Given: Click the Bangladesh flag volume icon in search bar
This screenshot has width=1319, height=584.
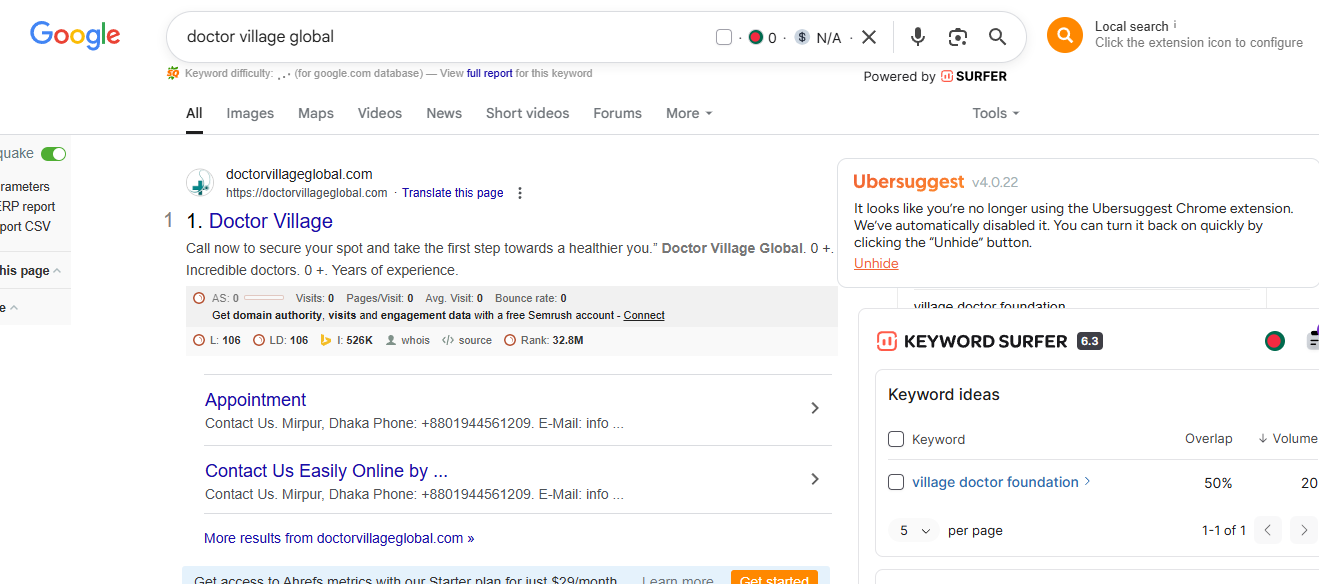Looking at the screenshot, I should coord(756,37).
